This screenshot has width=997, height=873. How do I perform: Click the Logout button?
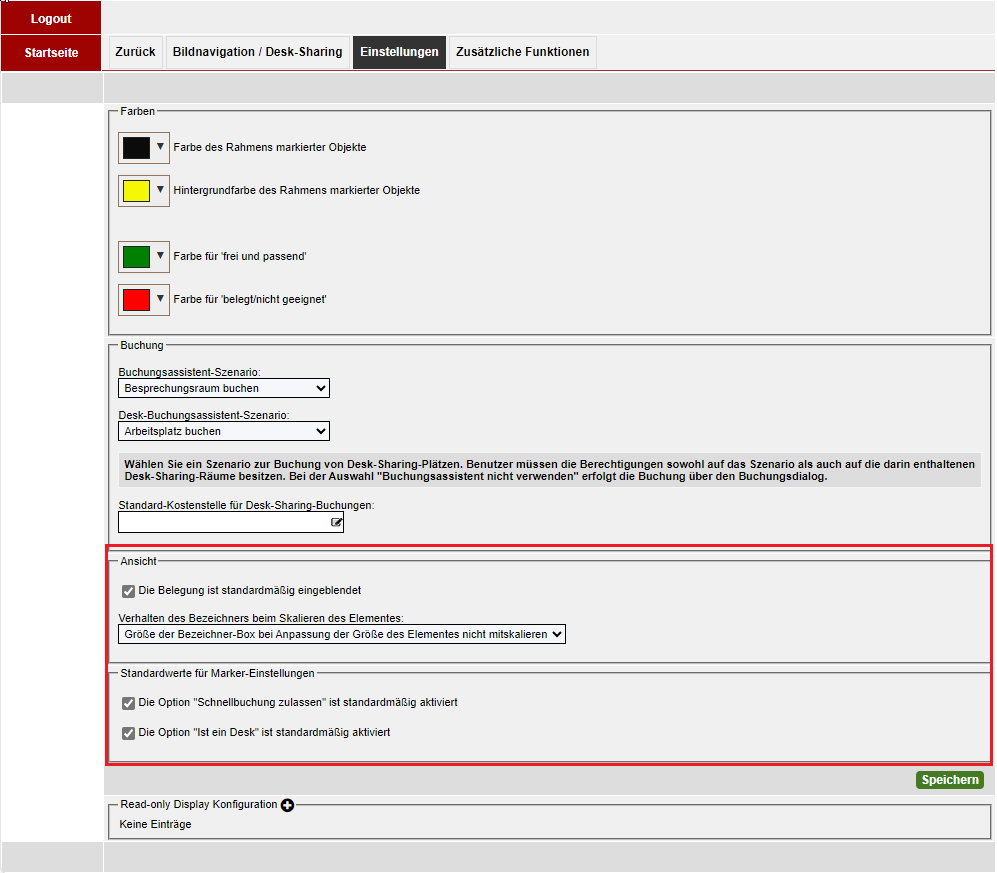51,18
